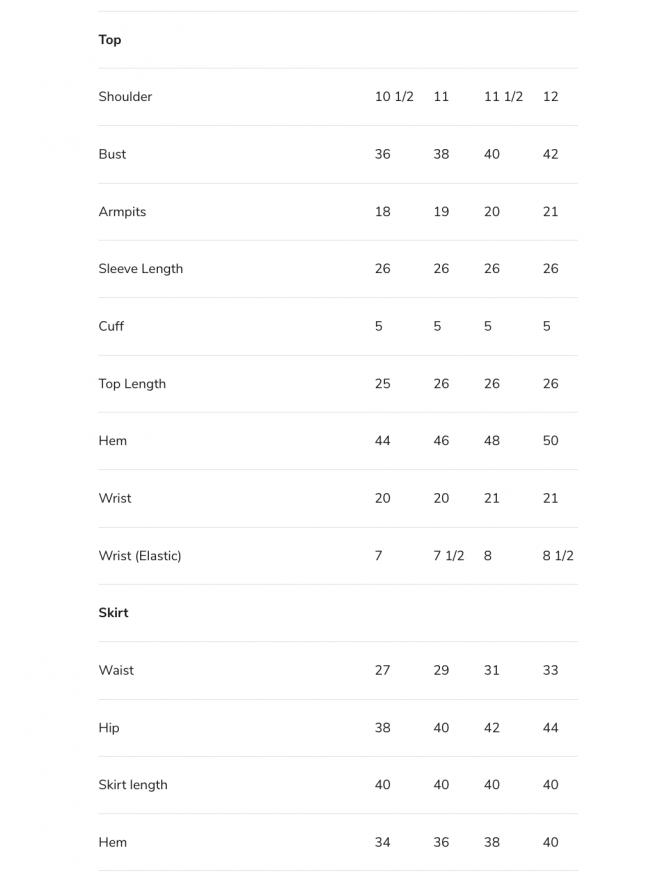Screen dimensions: 660x880
Task: Select the "Top Length" row label
Action: click(132, 384)
